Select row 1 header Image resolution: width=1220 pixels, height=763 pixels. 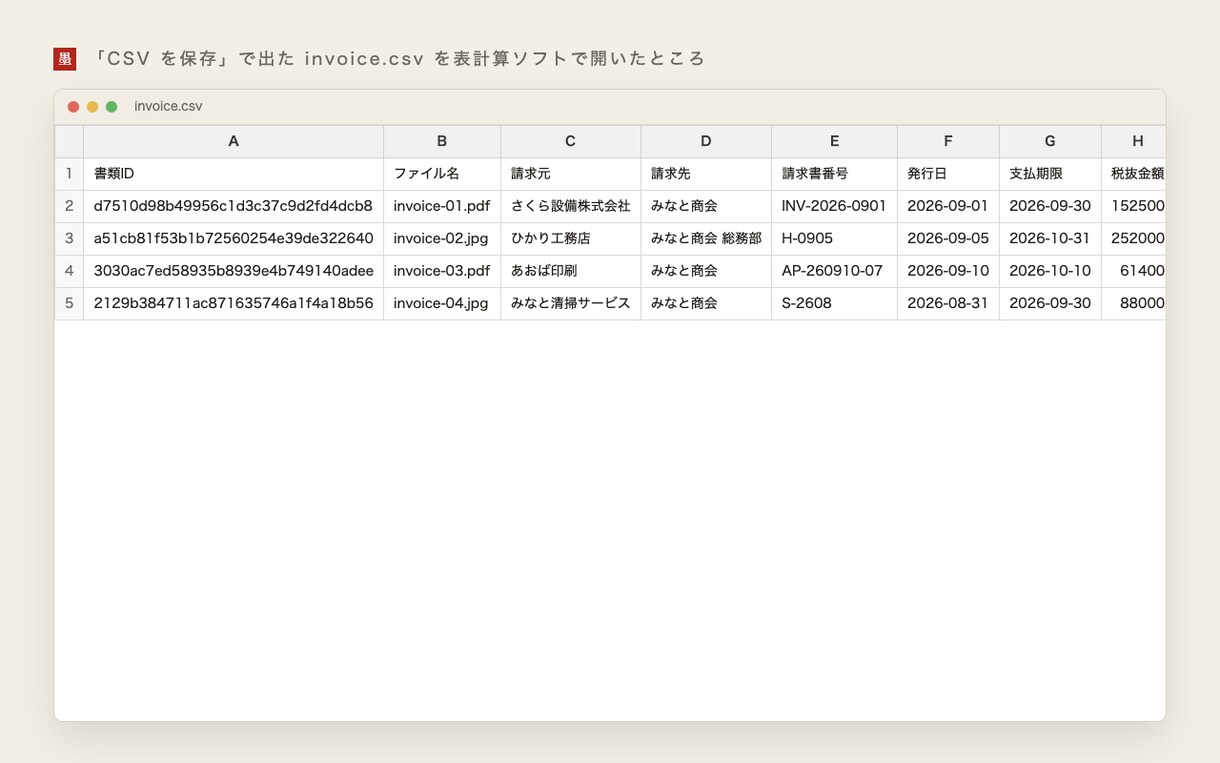pyautogui.click(x=69, y=174)
